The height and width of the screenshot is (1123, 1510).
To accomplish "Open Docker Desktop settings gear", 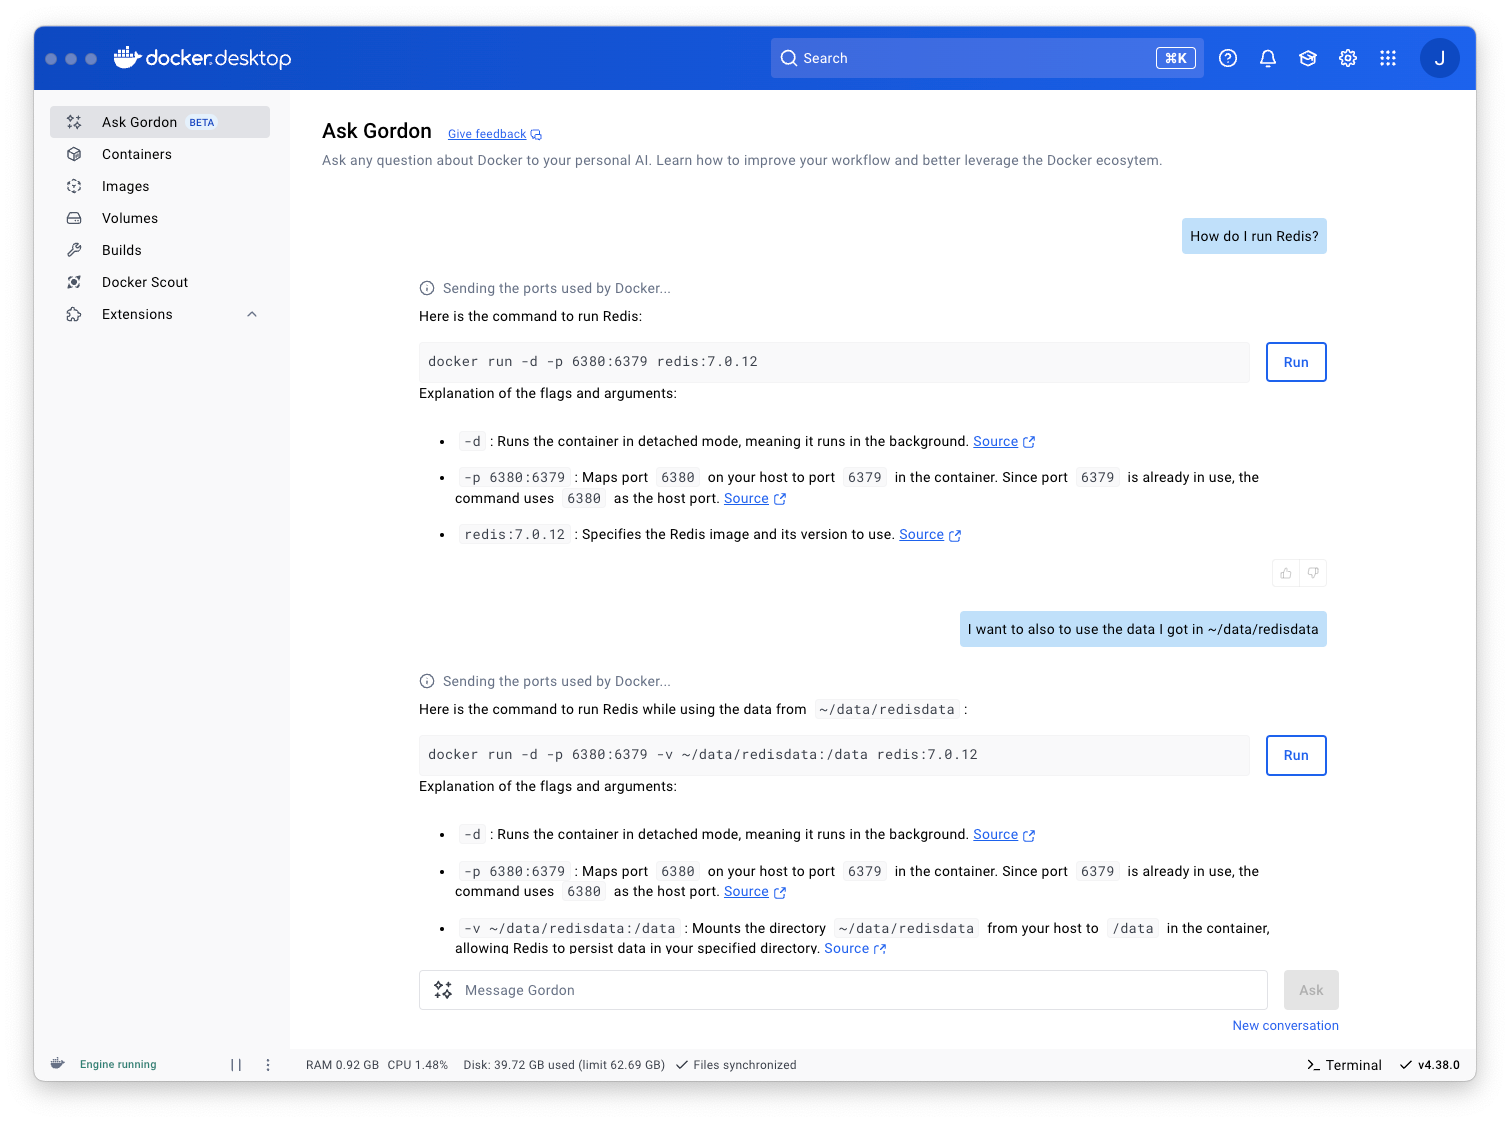I will (1348, 58).
